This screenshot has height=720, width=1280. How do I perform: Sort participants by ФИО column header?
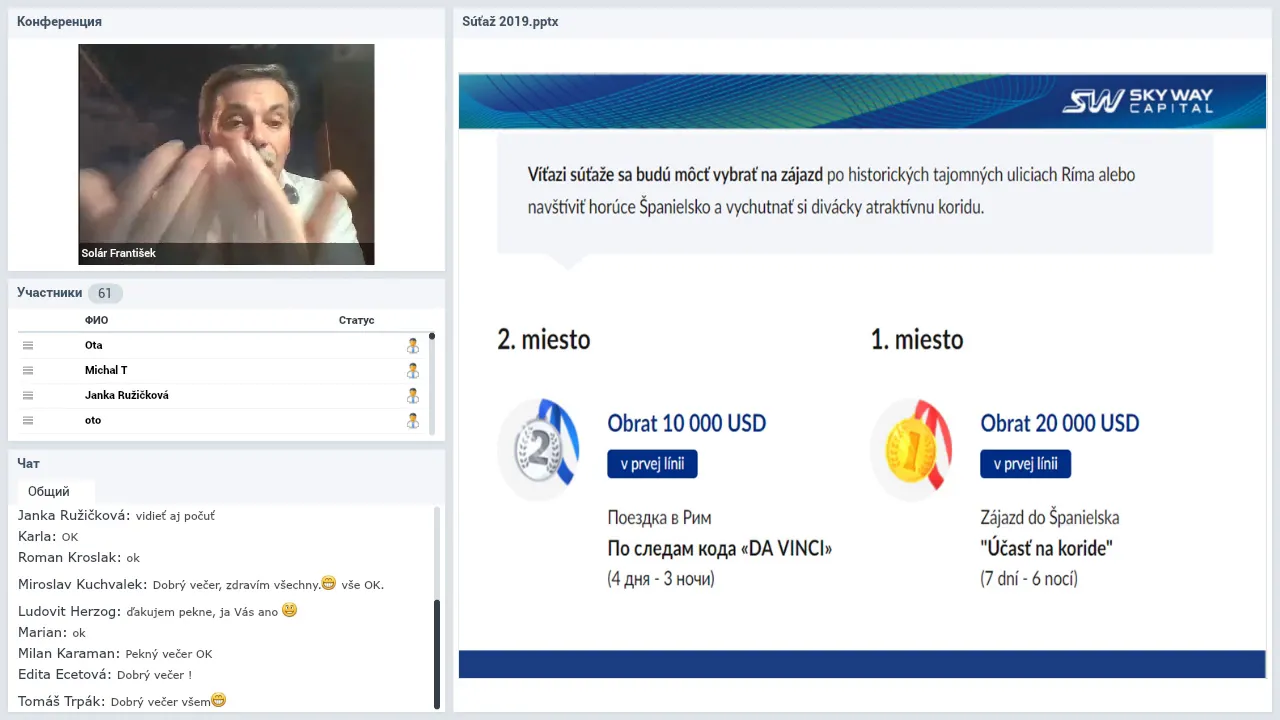tap(96, 320)
